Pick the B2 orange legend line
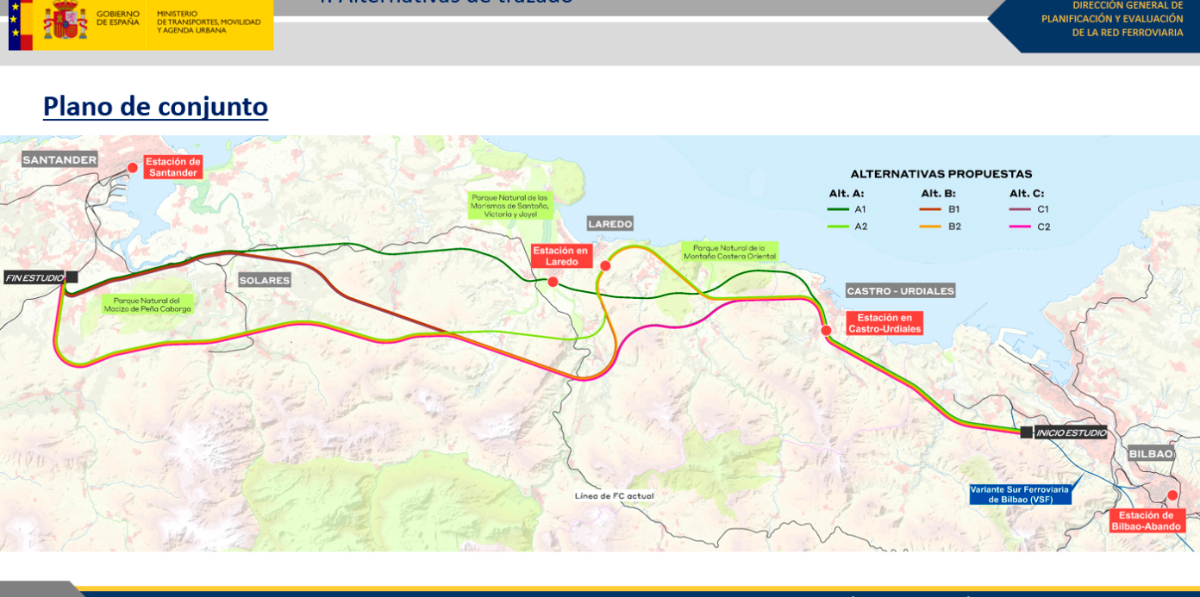This screenshot has width=1200, height=597. click(x=931, y=227)
